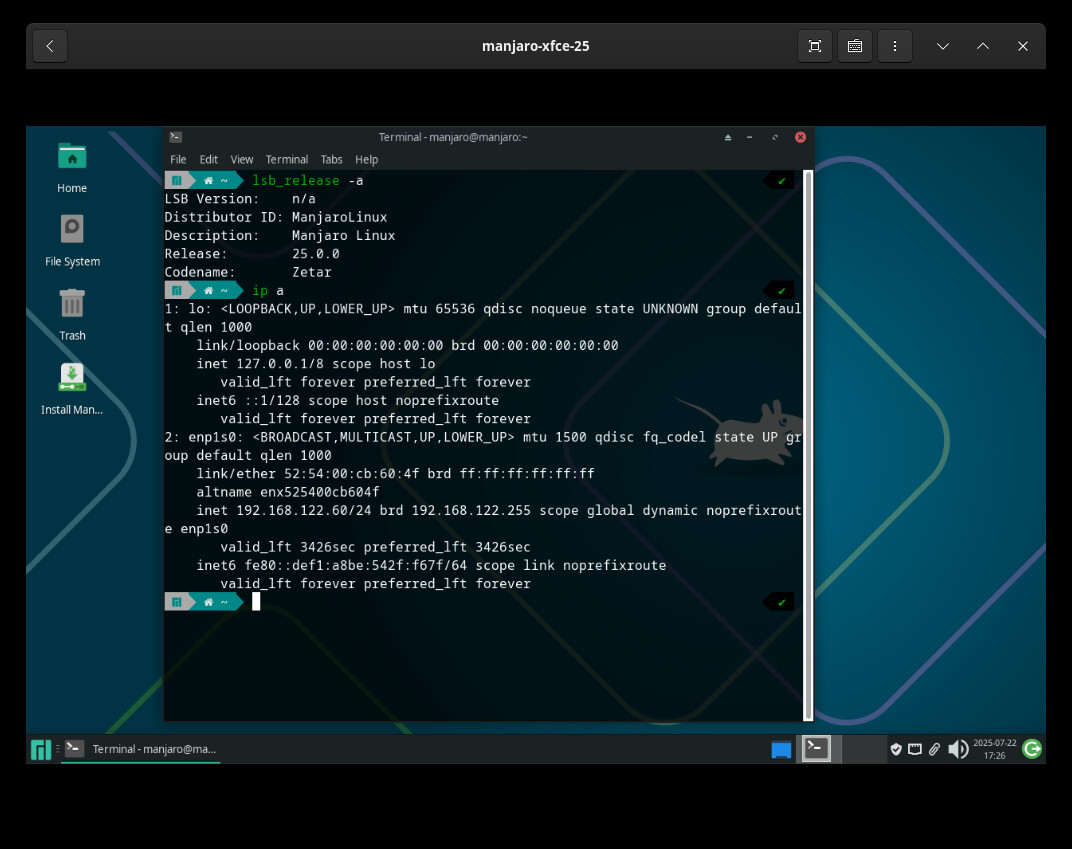Image resolution: width=1072 pixels, height=849 pixels.
Task: Open the Tabs menu of the terminal
Action: tap(331, 159)
